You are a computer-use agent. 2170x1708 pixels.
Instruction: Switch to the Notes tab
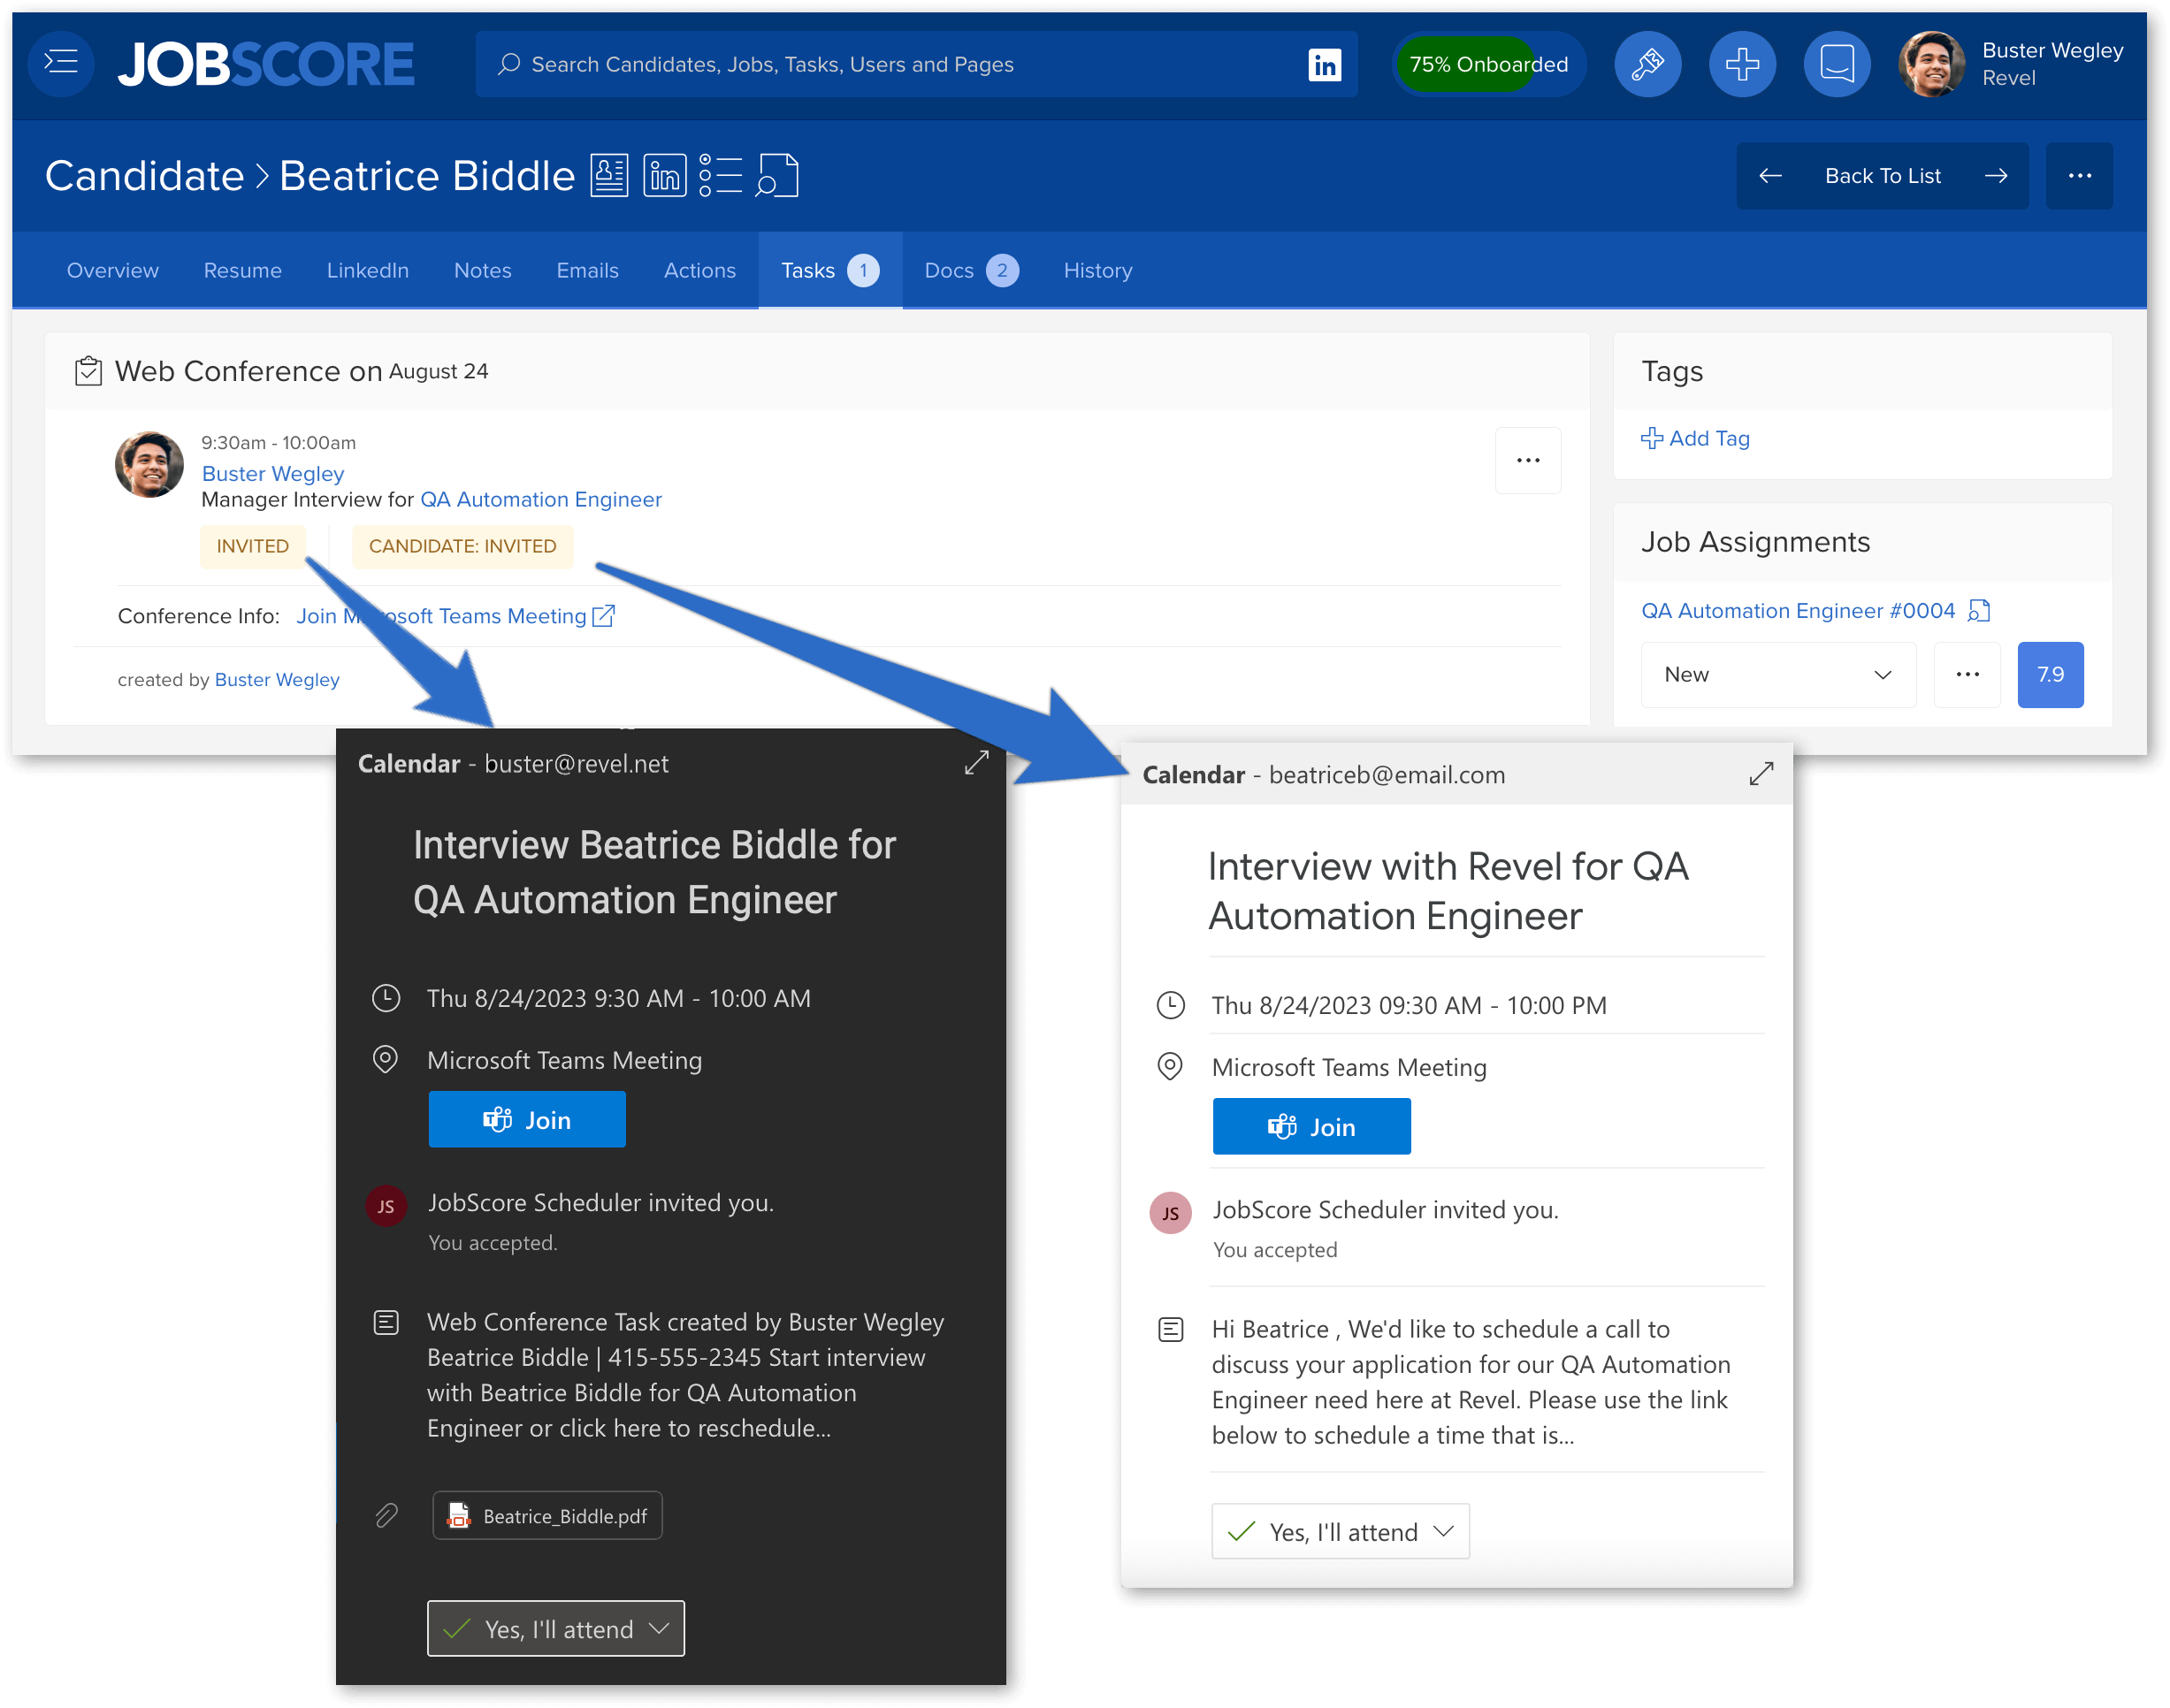pyautogui.click(x=483, y=270)
